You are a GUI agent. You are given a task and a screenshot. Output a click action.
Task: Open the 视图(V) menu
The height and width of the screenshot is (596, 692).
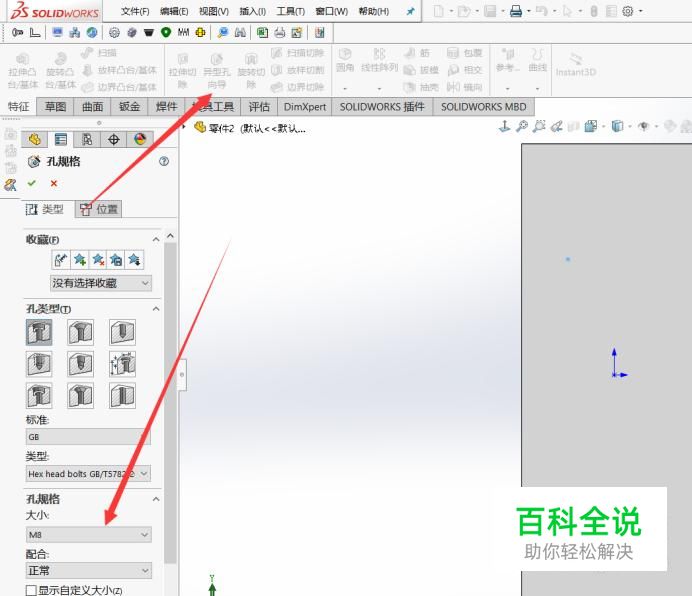pyautogui.click(x=214, y=11)
